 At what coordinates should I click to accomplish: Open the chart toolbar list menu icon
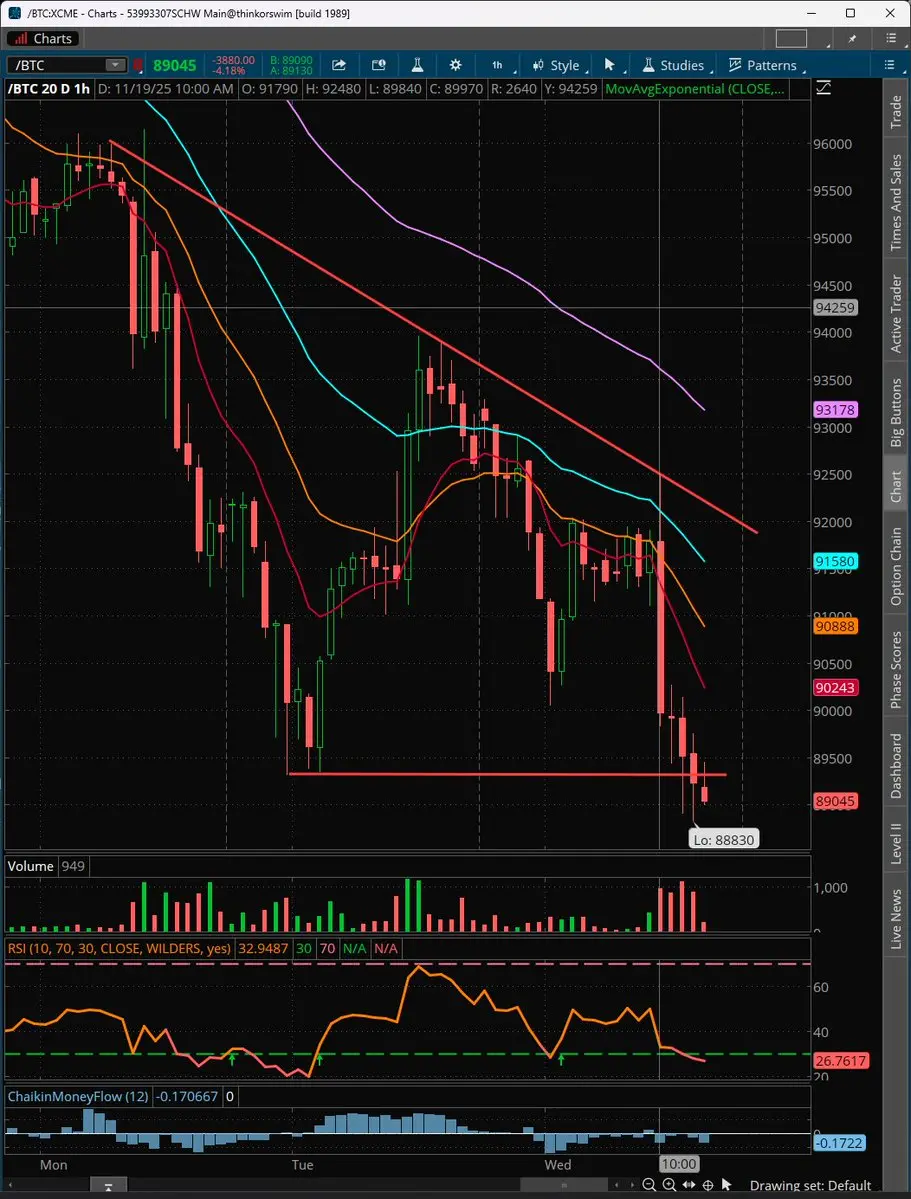coord(890,65)
